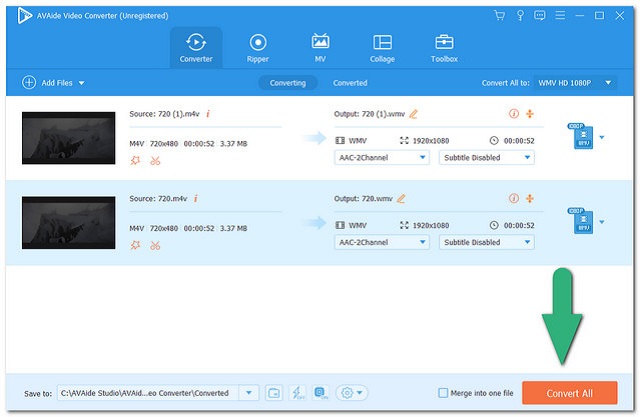
Task: Click the 1920x1080 resolution of 720.wmv
Action: (431, 226)
